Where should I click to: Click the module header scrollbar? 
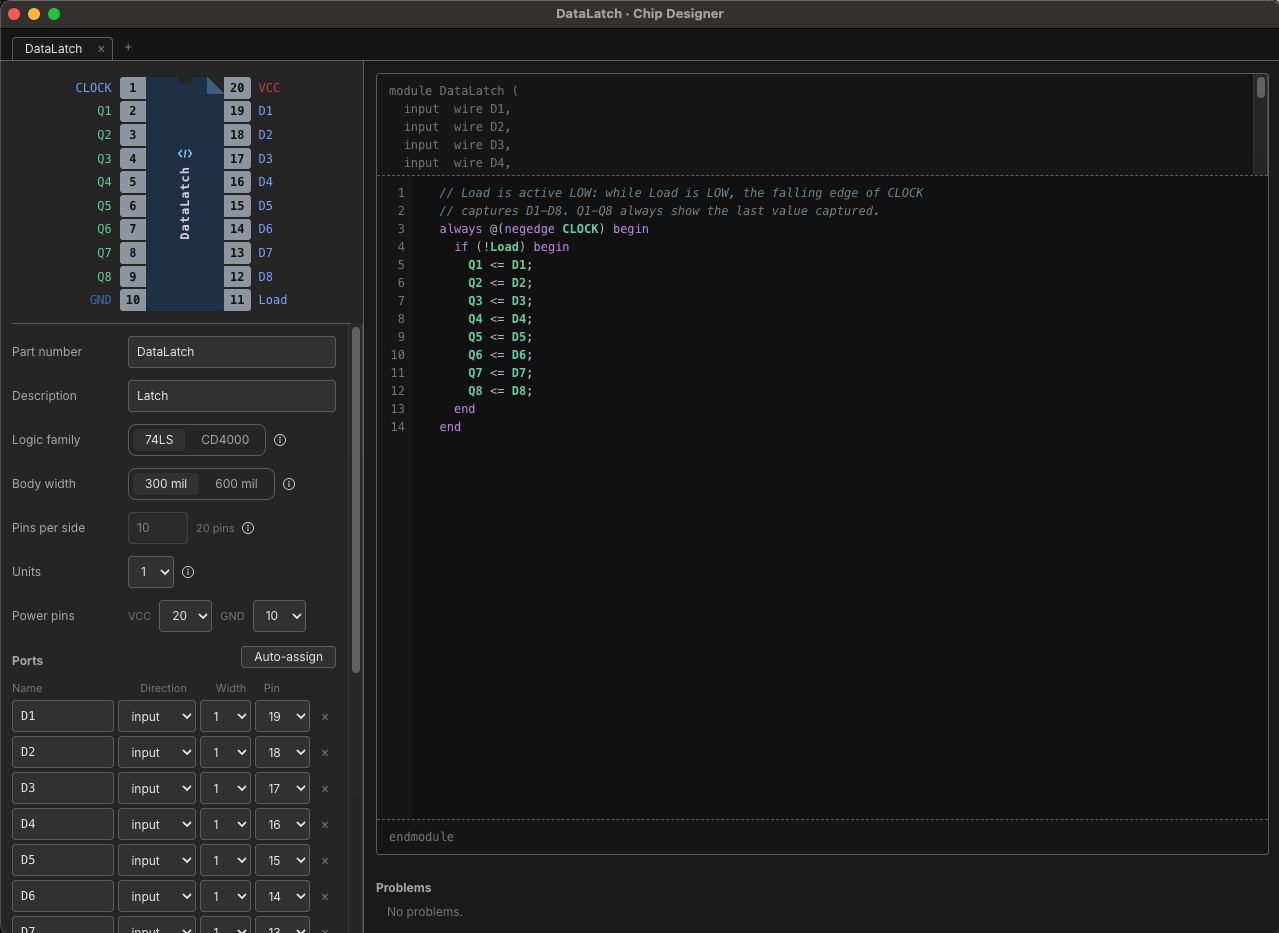click(x=1261, y=87)
